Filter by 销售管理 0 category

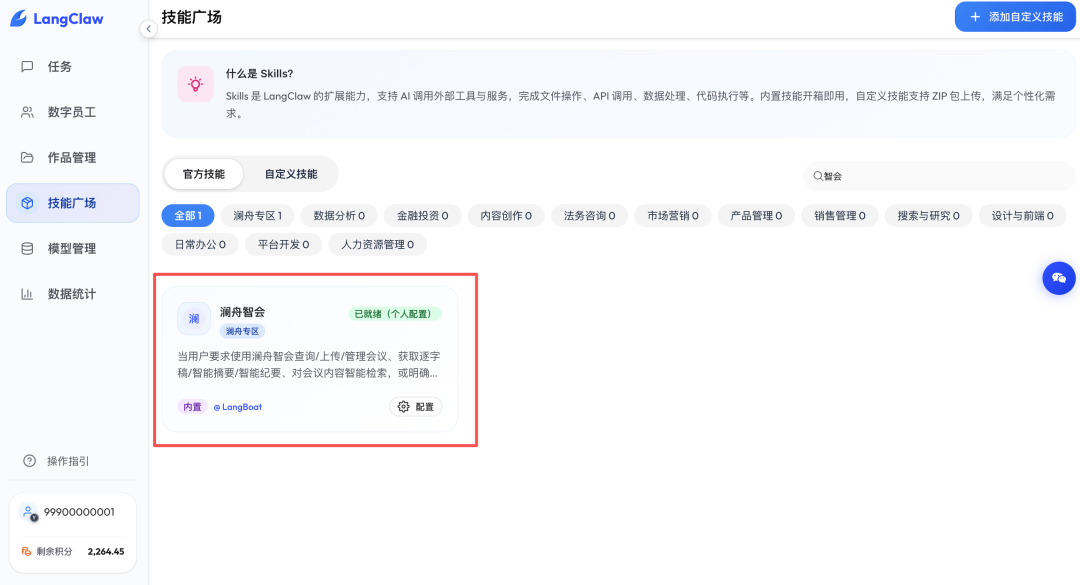click(x=840, y=216)
